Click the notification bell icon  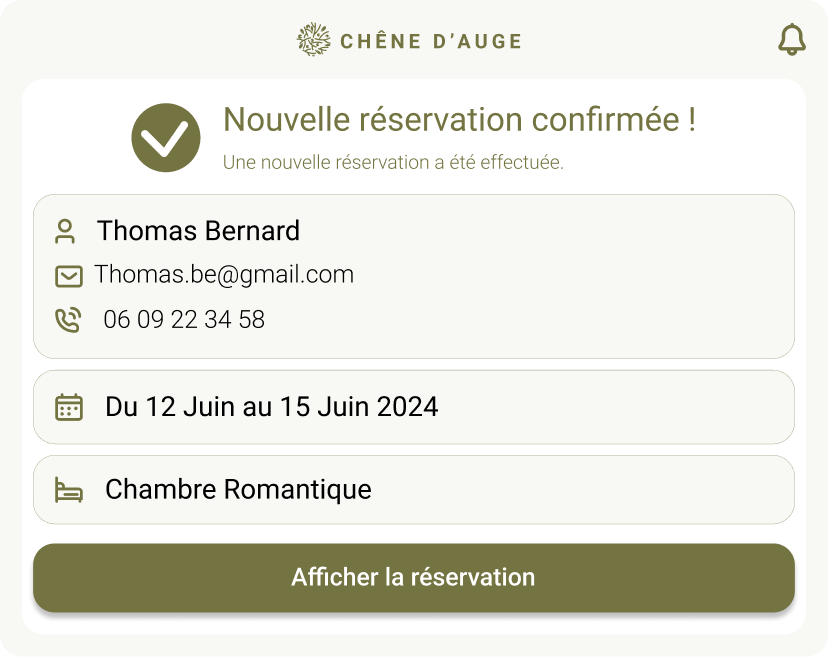coord(791,39)
